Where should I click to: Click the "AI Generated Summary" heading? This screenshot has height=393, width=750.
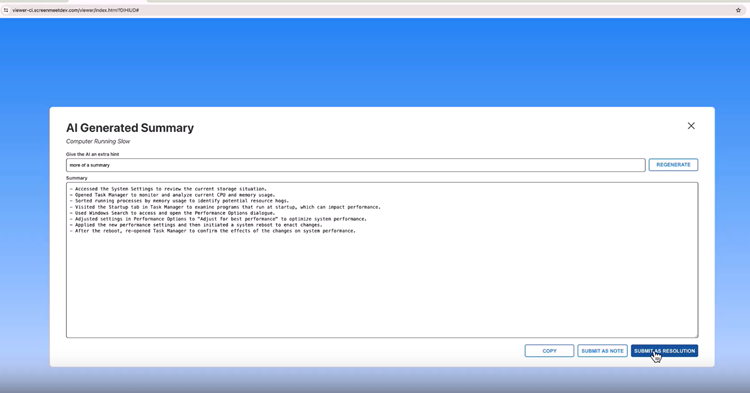(130, 128)
